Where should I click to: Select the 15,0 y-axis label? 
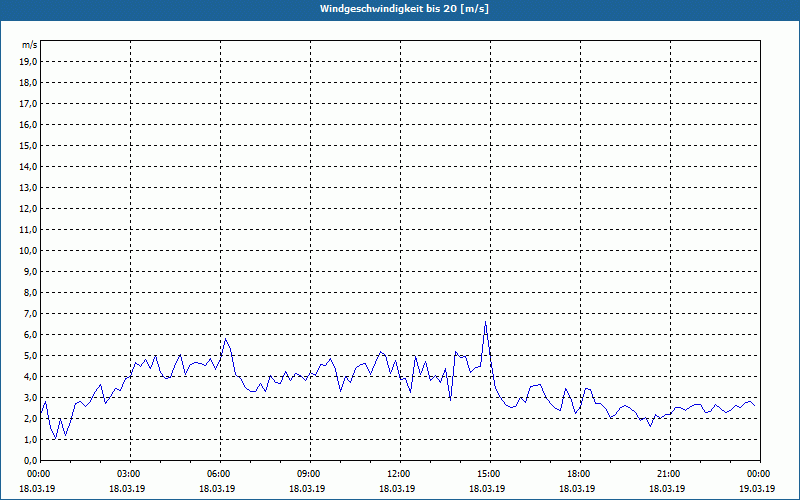(29, 145)
